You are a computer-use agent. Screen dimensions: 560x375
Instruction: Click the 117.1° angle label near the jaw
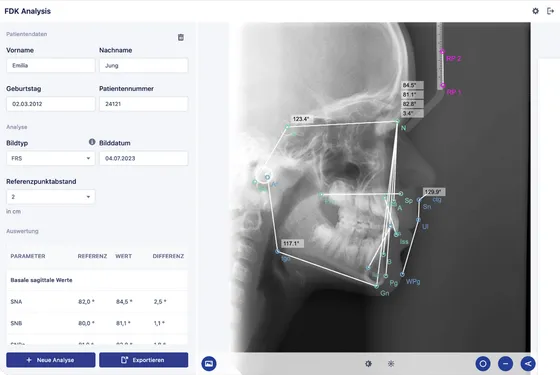[291, 244]
